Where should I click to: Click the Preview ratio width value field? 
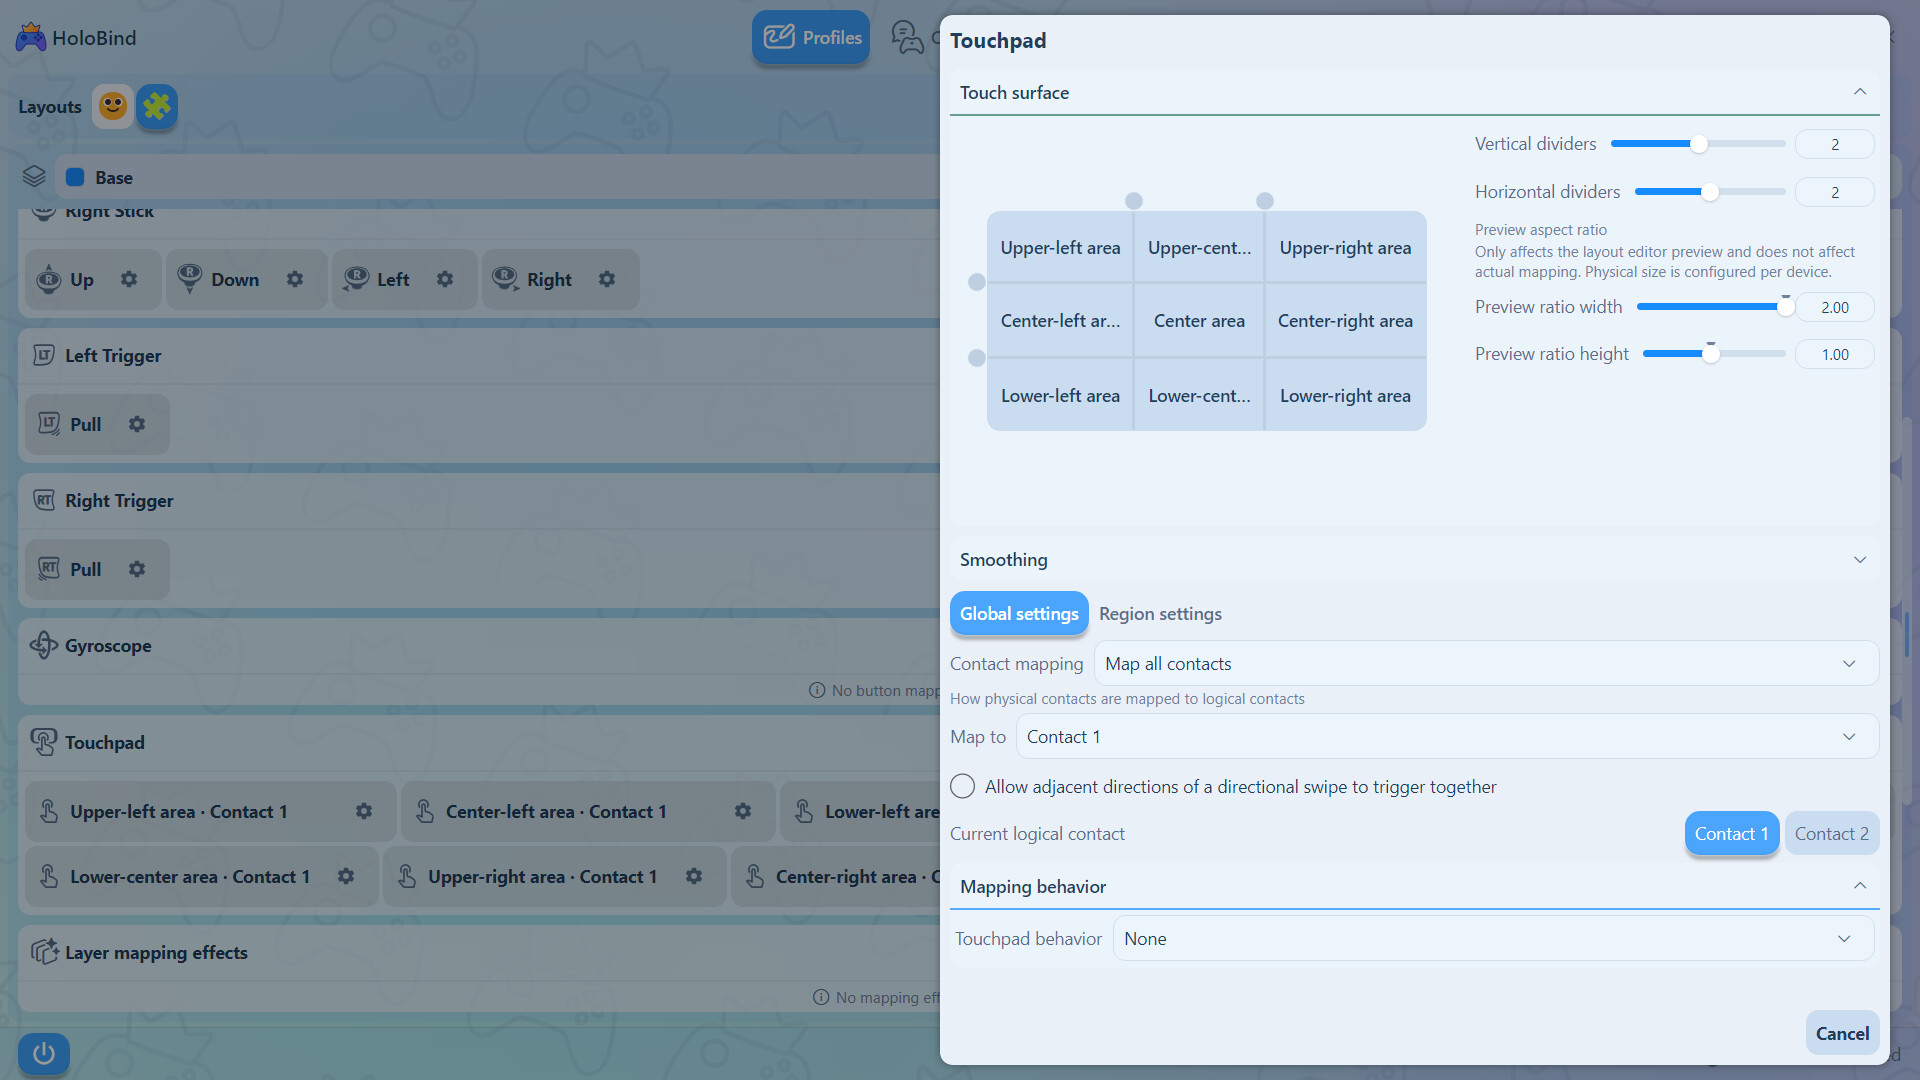click(1834, 307)
